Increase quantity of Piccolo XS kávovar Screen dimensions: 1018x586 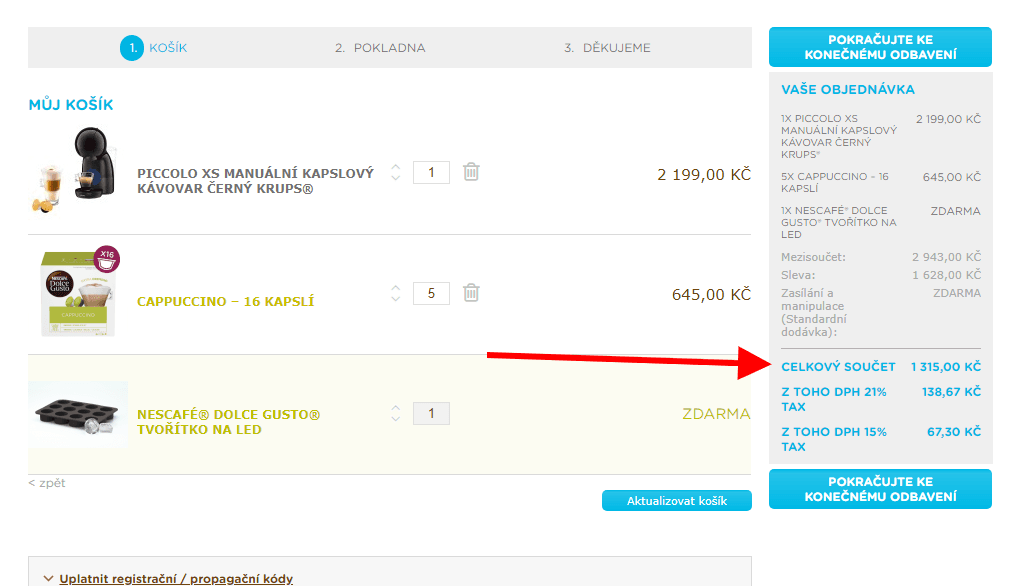pos(395,167)
